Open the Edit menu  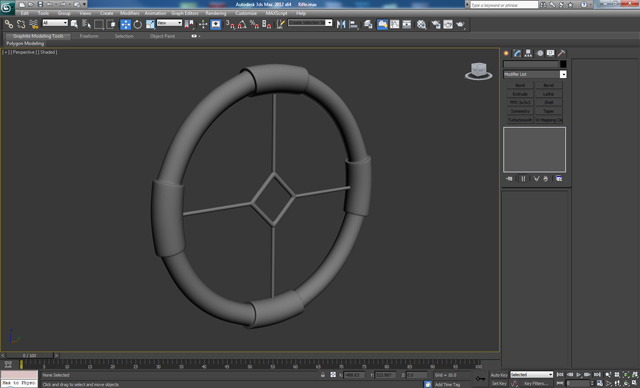point(24,13)
